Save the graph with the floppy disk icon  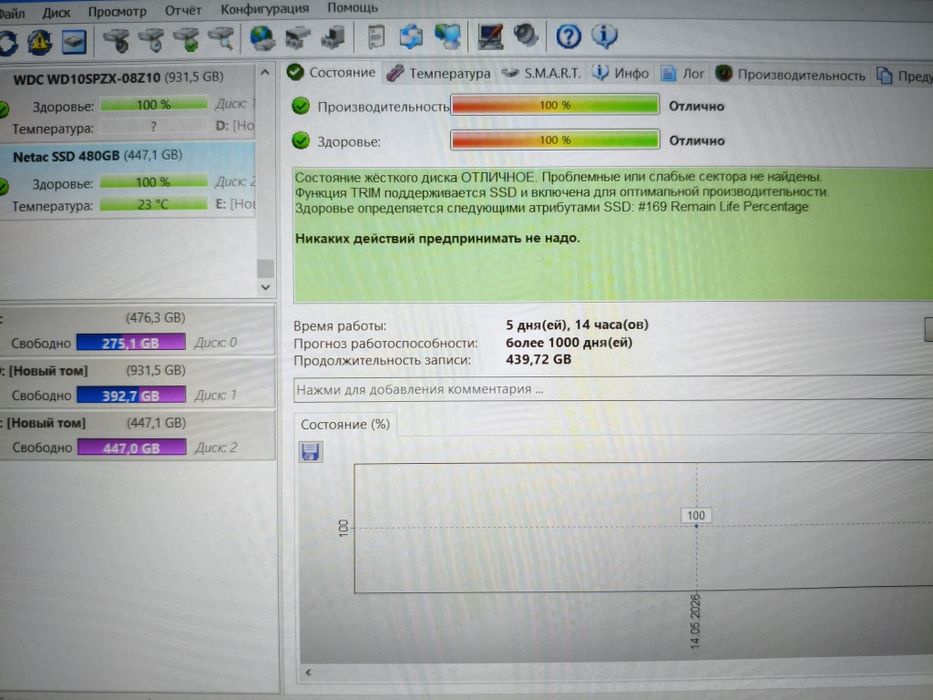point(310,452)
